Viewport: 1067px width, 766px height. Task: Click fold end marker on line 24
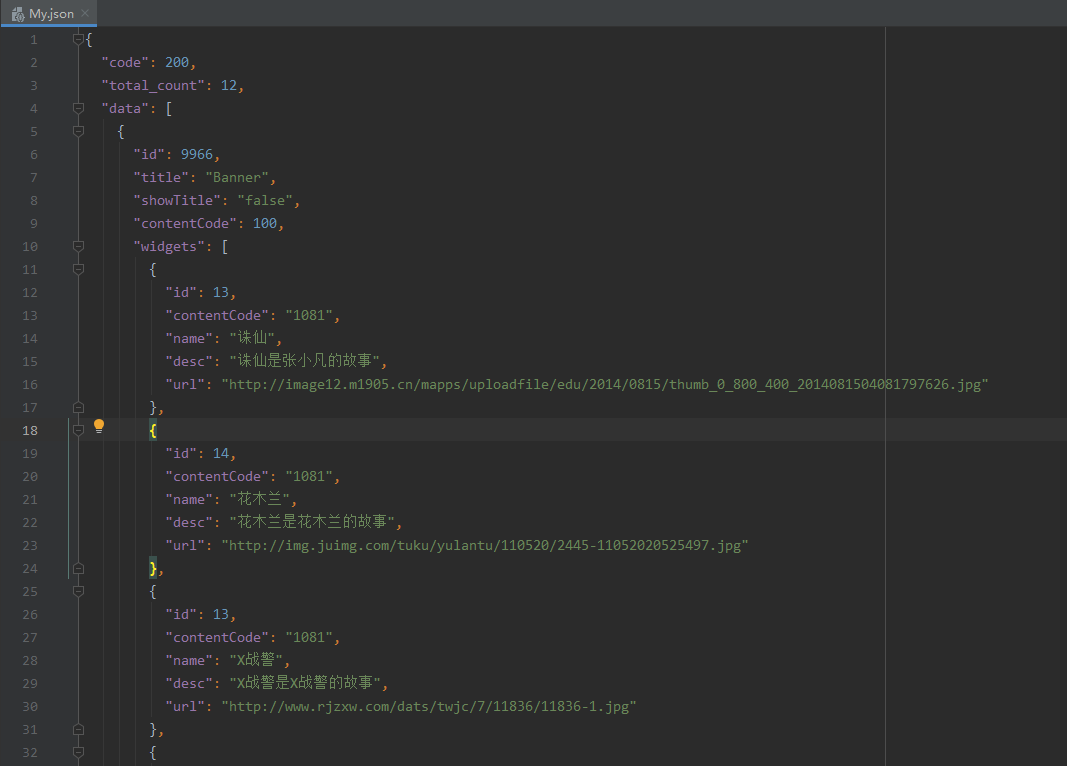pyautogui.click(x=78, y=568)
